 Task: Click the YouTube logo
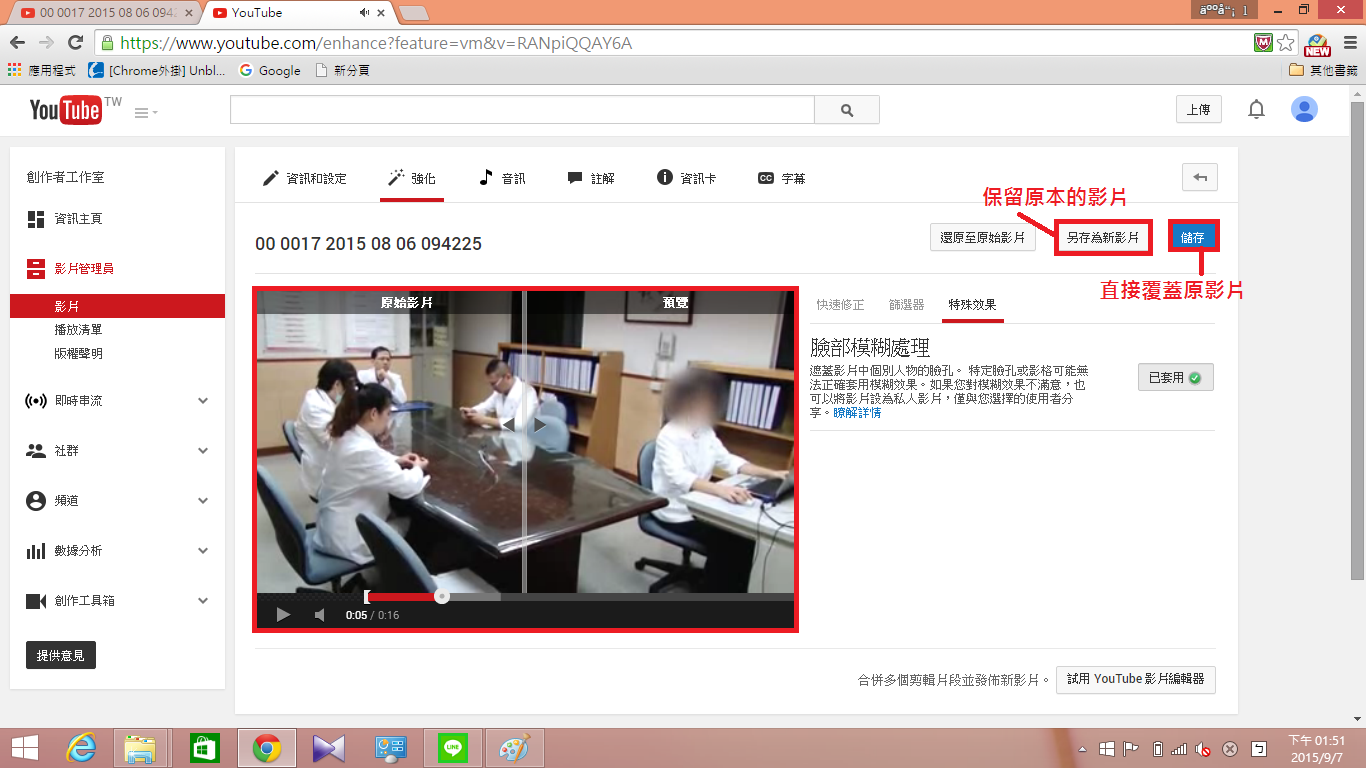point(66,110)
